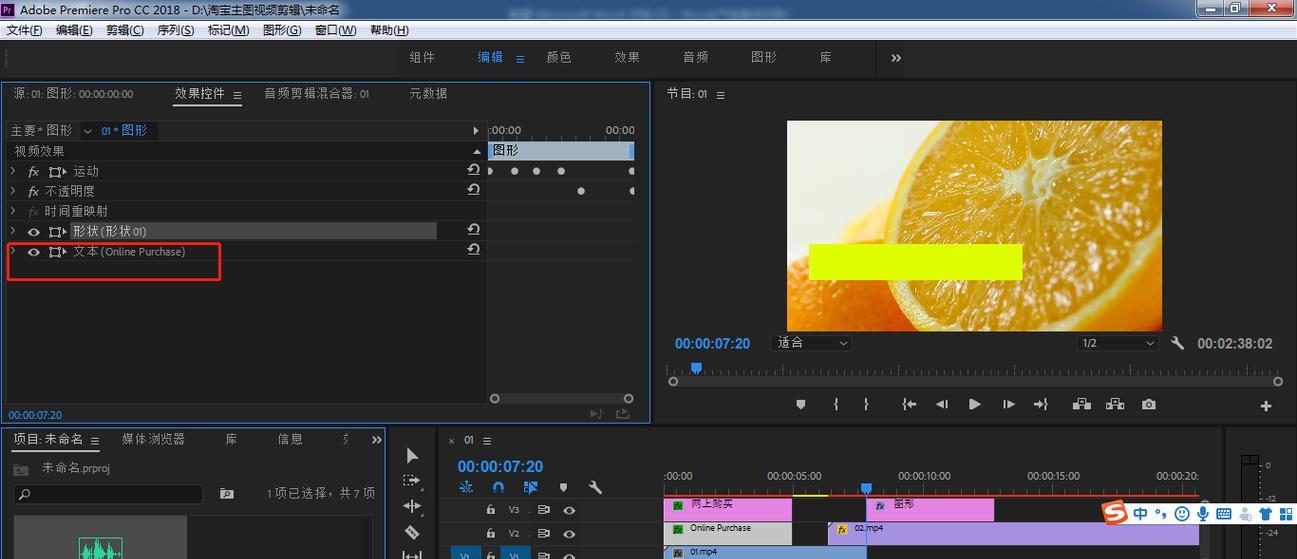Expand the 不透明度 effect properties

click(x=13, y=191)
